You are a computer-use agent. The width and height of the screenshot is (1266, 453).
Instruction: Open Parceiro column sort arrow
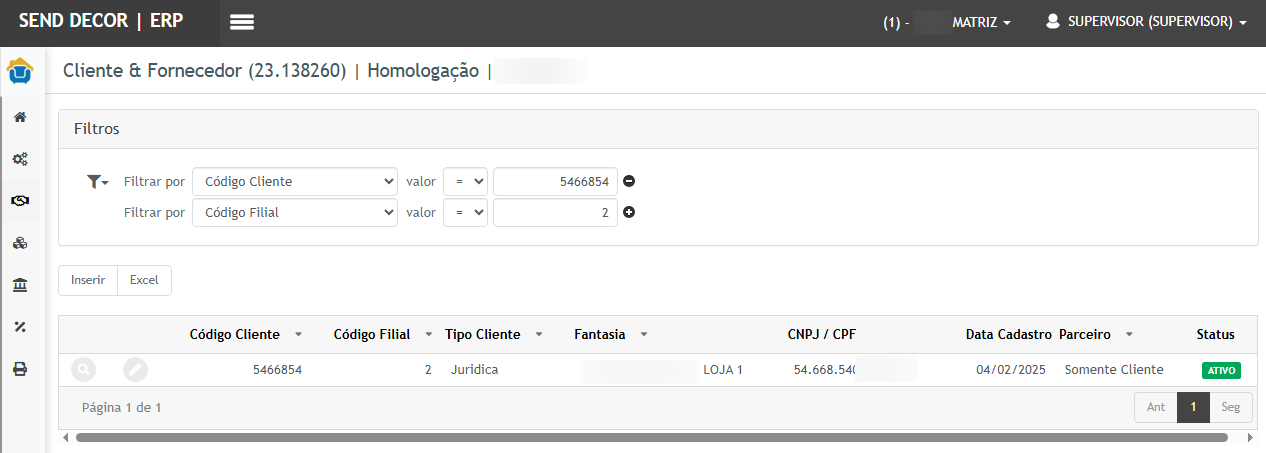1129,335
